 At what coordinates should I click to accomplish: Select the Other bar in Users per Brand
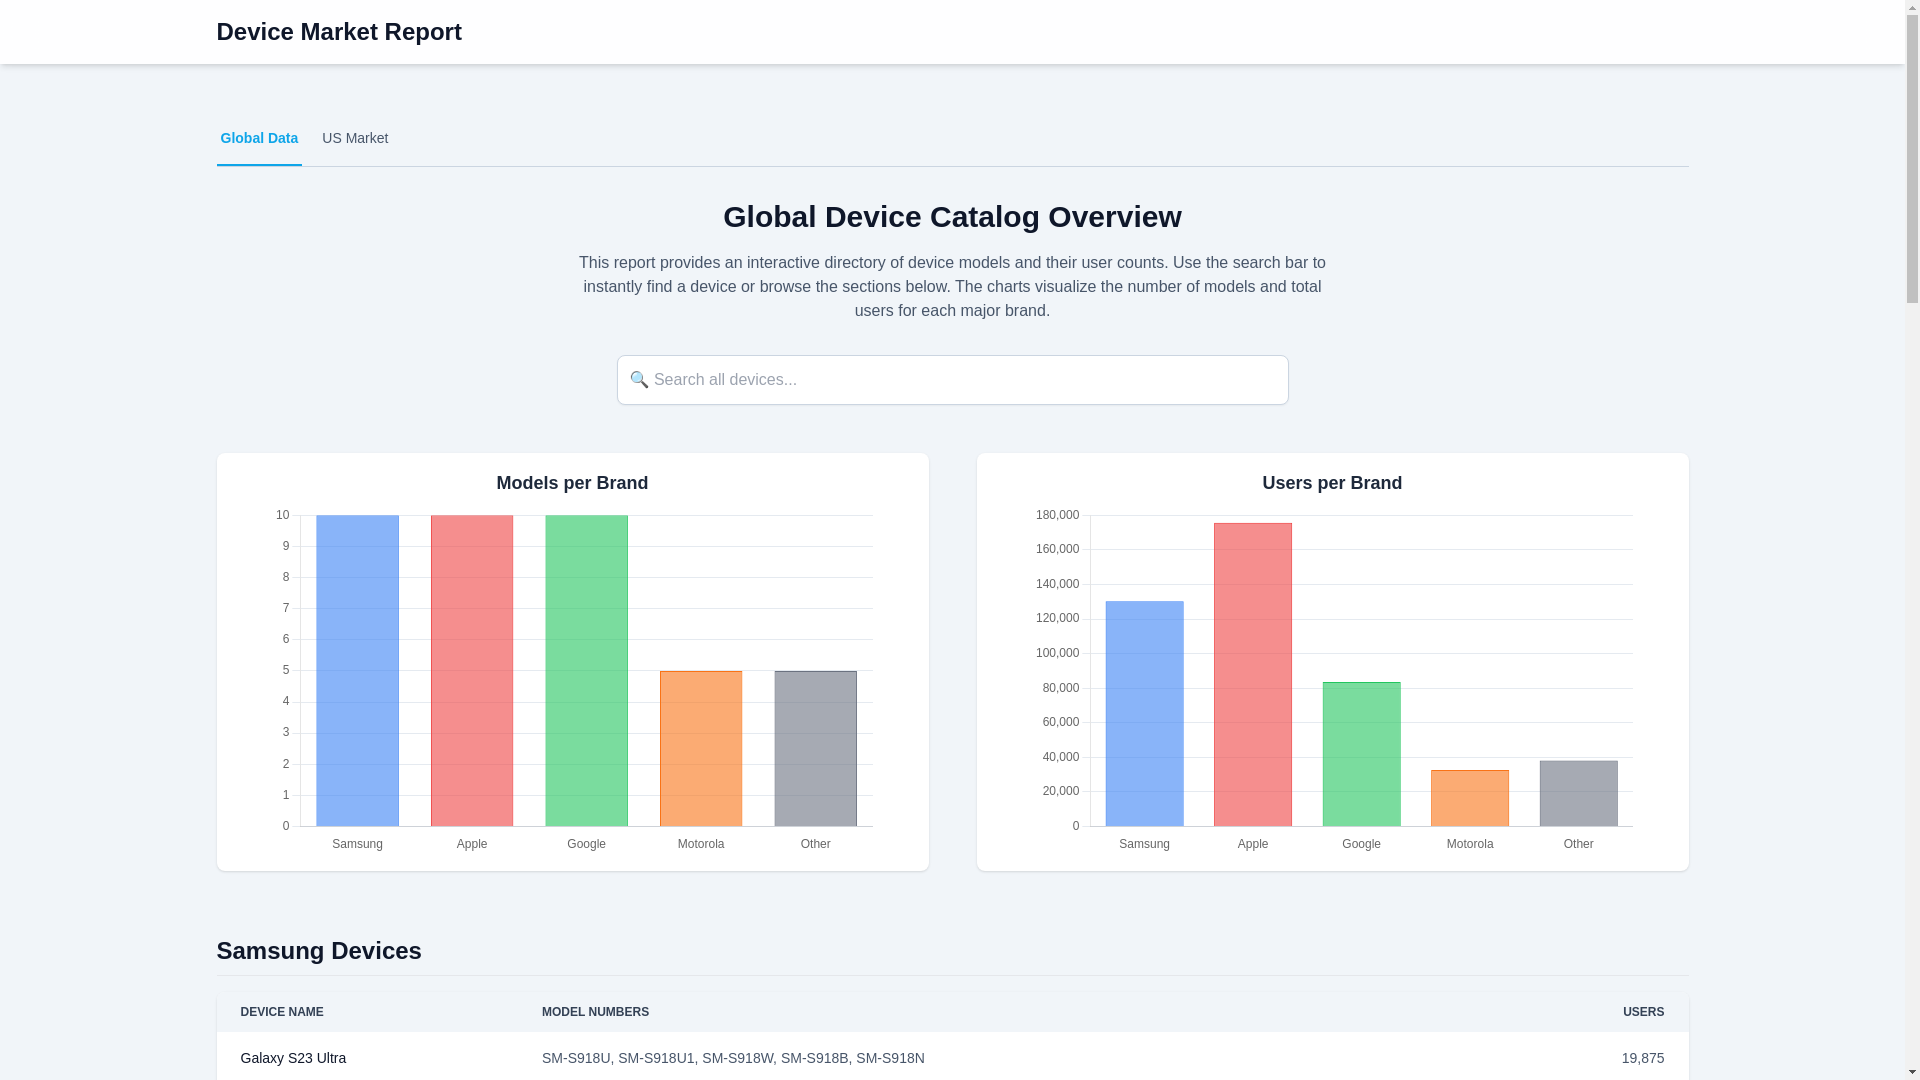tap(1578, 794)
